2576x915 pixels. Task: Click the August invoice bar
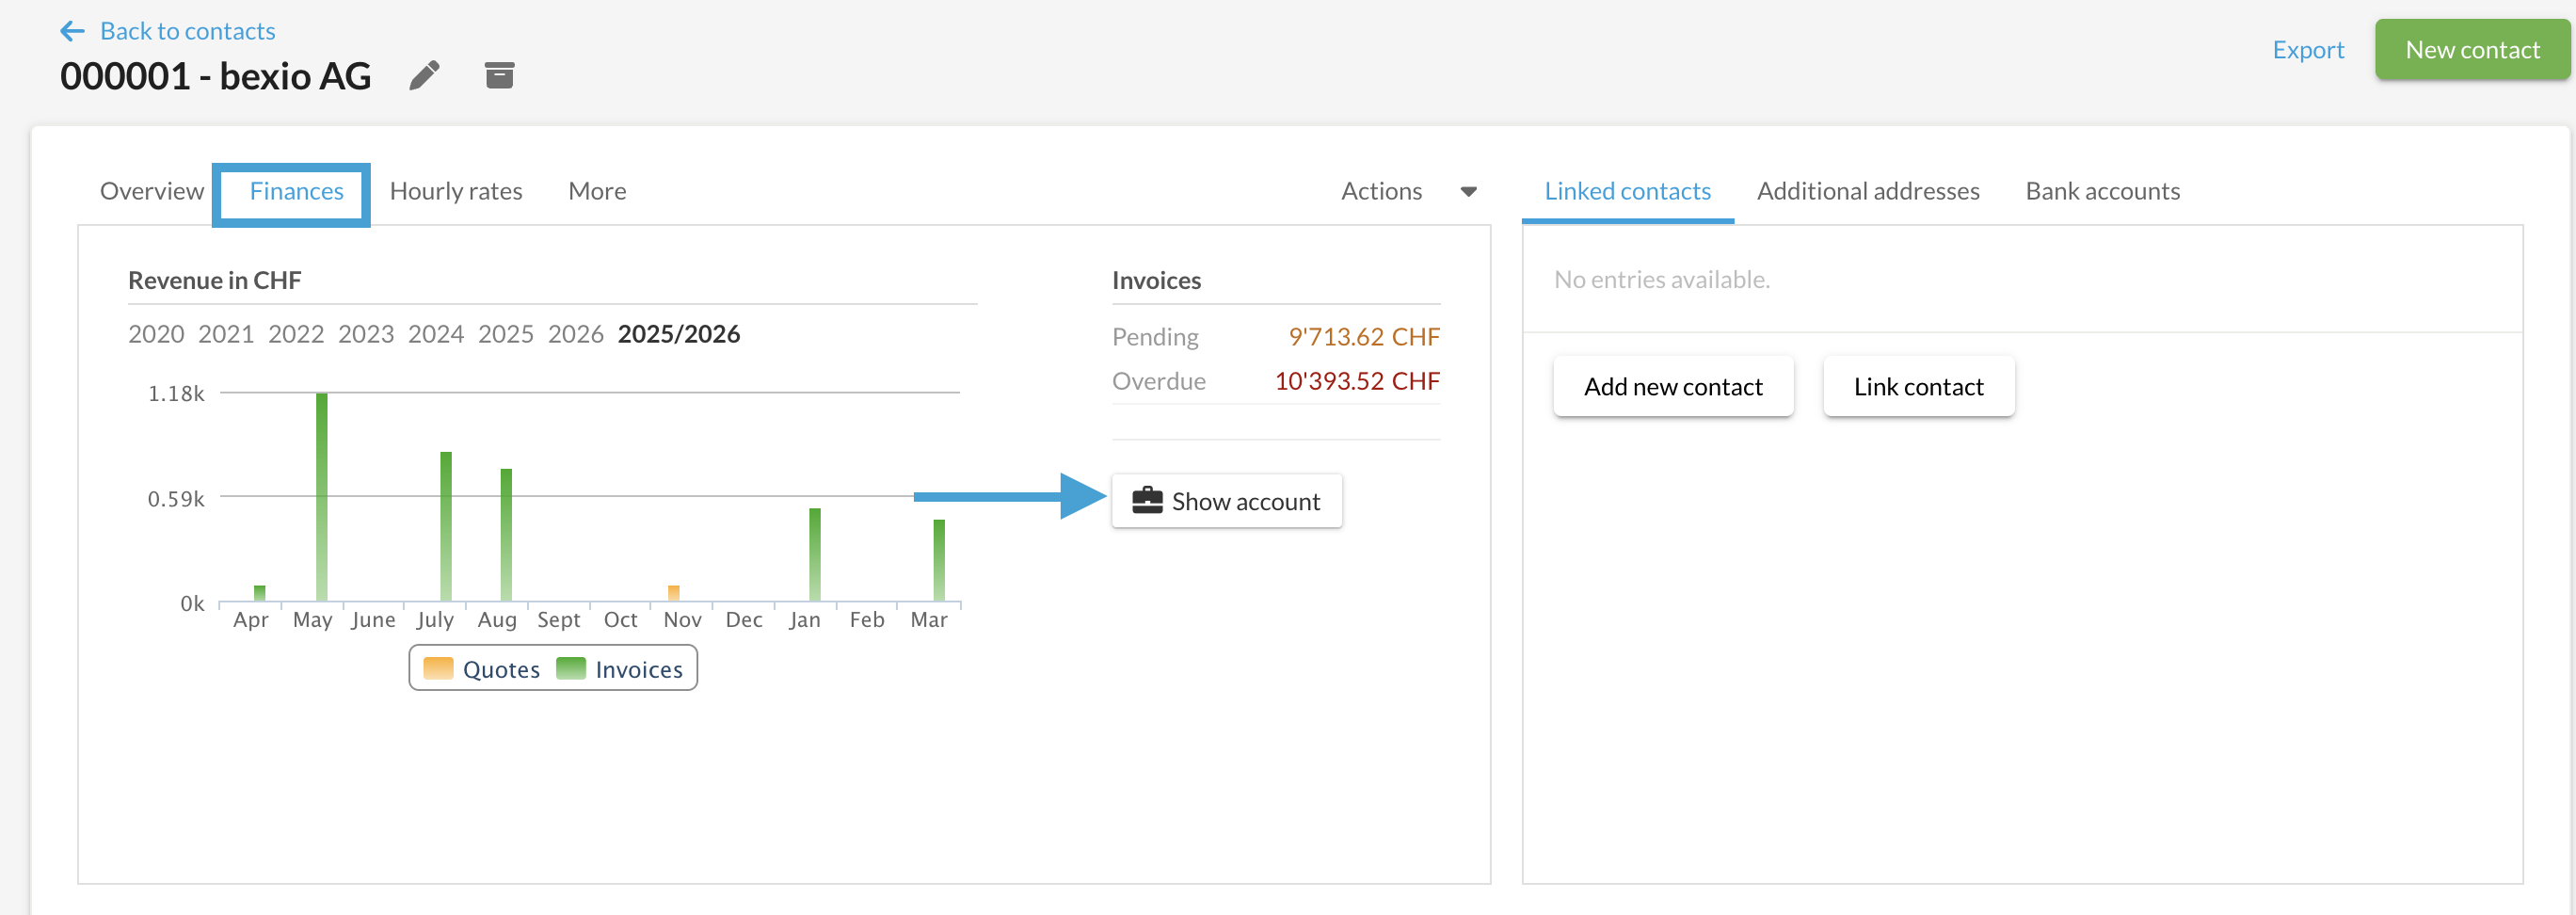(506, 534)
